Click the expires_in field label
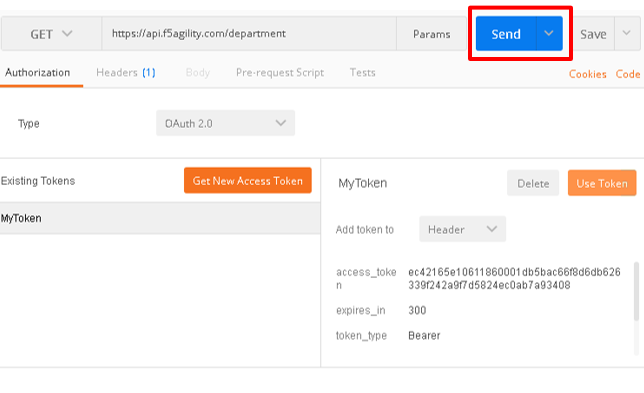 [x=361, y=310]
